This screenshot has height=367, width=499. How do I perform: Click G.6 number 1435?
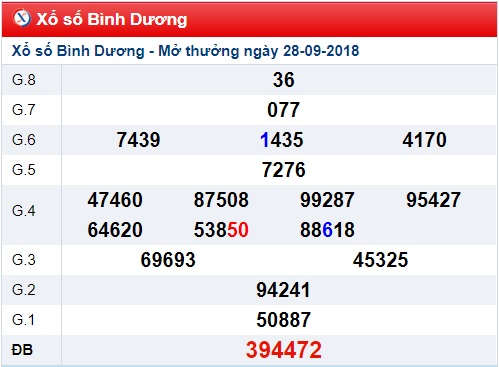[x=282, y=140]
